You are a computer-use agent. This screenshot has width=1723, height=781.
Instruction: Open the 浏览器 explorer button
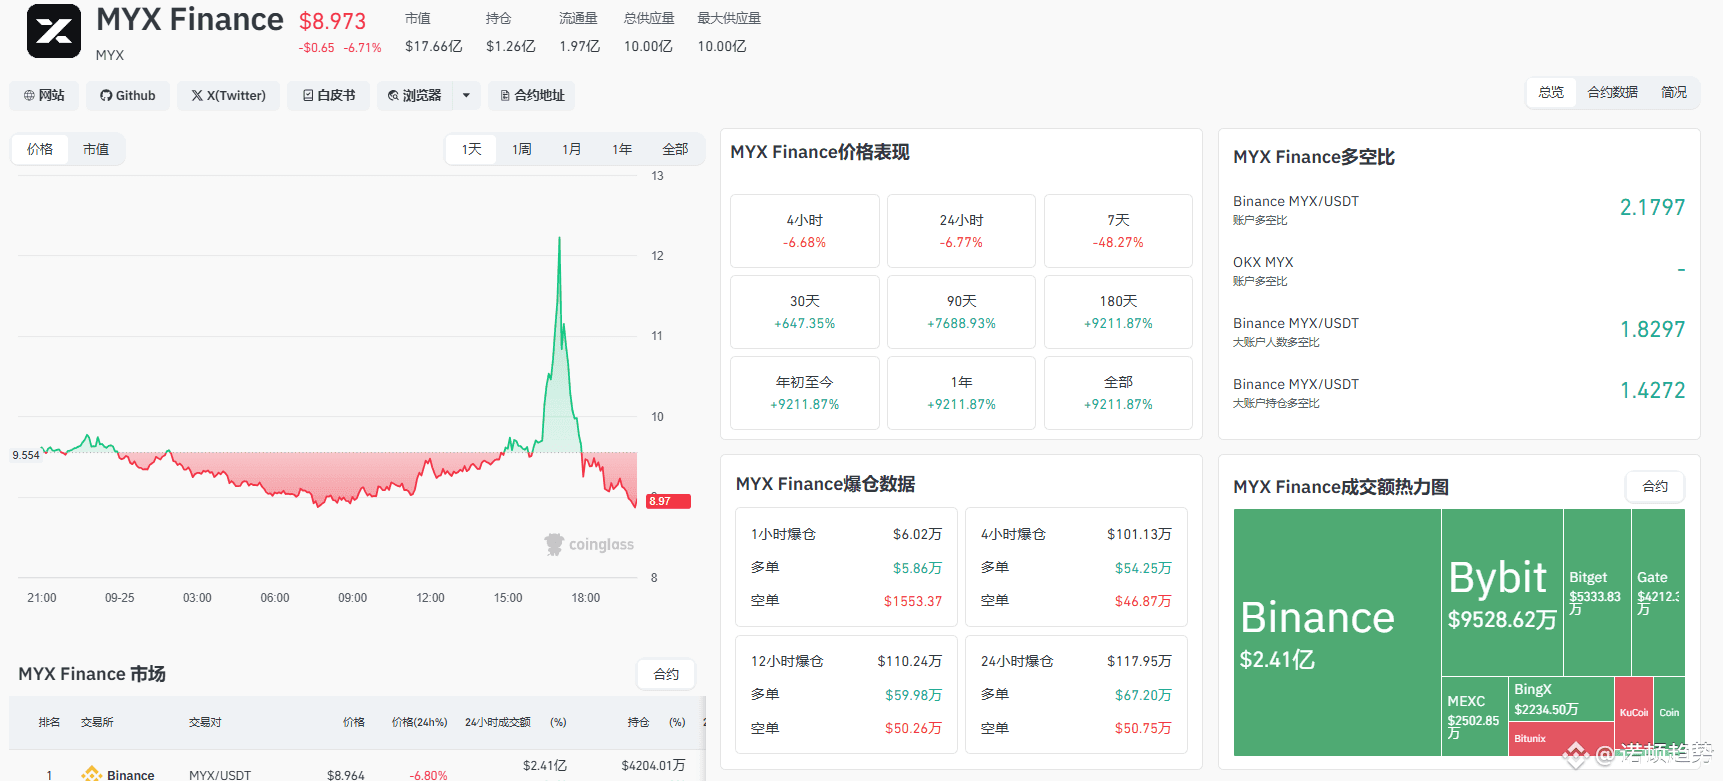tap(415, 95)
